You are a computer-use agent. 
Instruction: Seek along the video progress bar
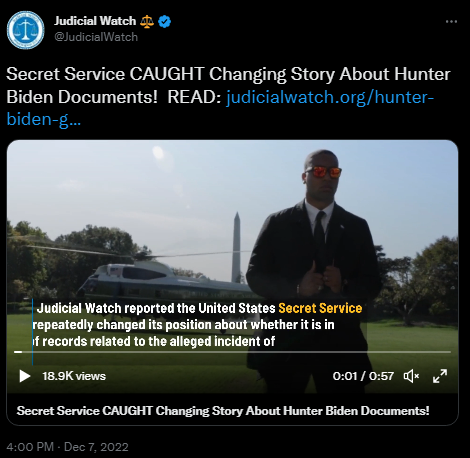232,352
